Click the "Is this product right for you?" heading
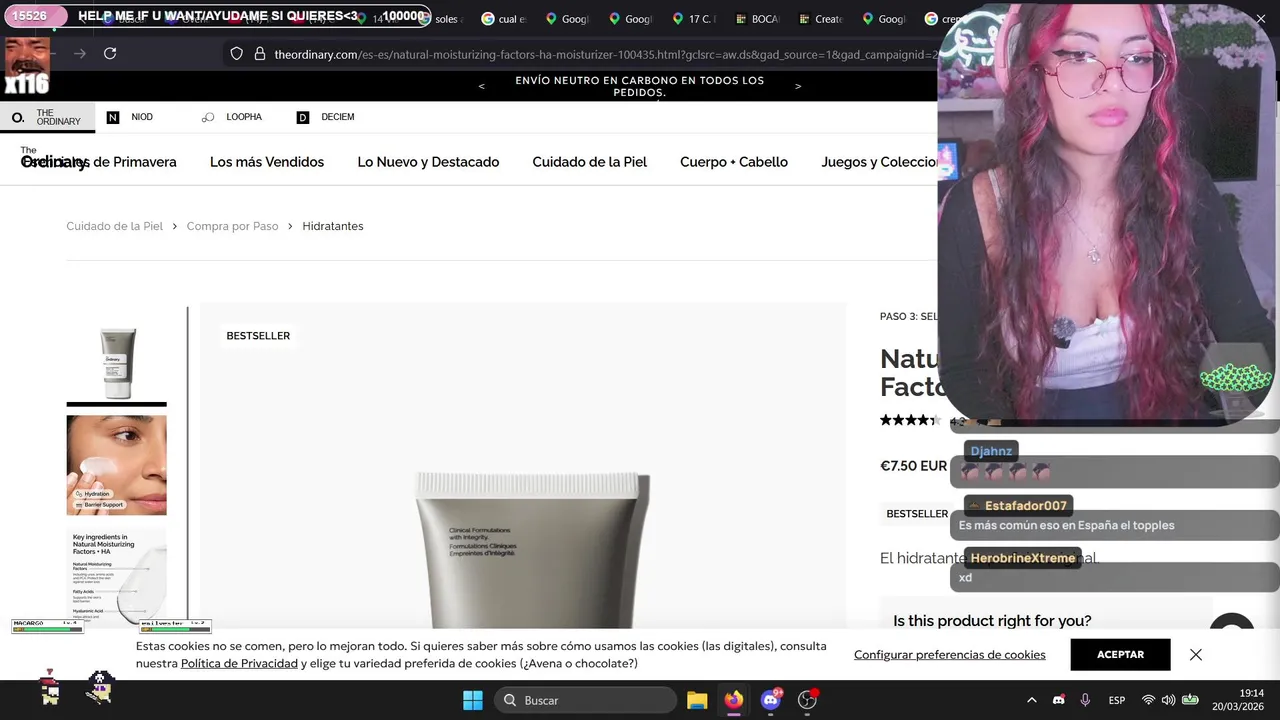Viewport: 1280px width, 720px height. (x=992, y=621)
